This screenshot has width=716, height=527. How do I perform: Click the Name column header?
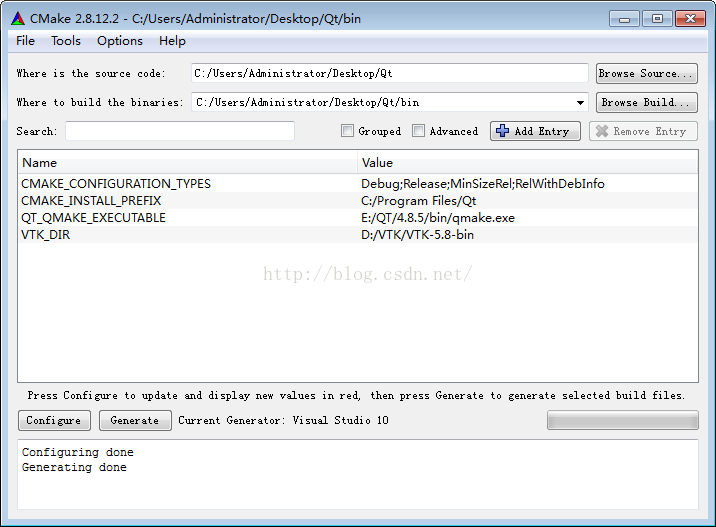click(187, 163)
